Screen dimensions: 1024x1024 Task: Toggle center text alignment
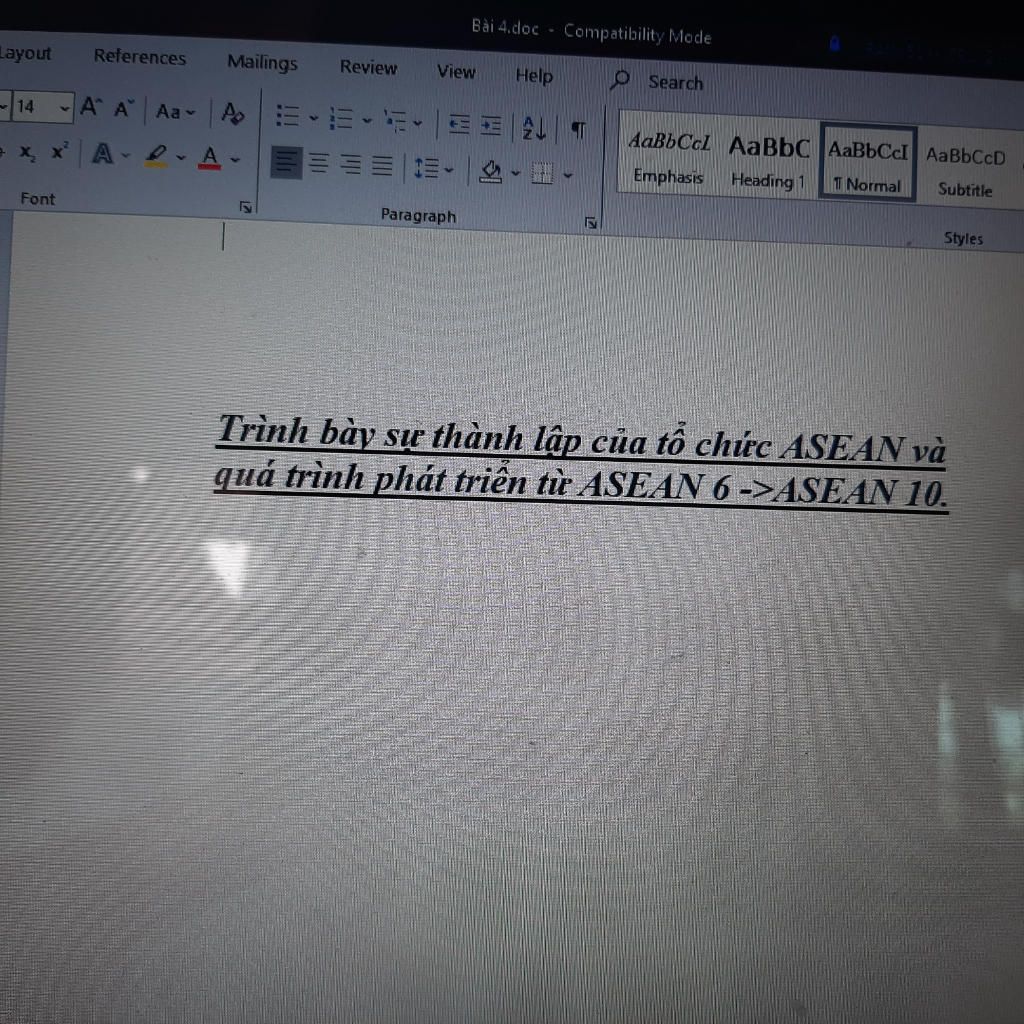(319, 163)
